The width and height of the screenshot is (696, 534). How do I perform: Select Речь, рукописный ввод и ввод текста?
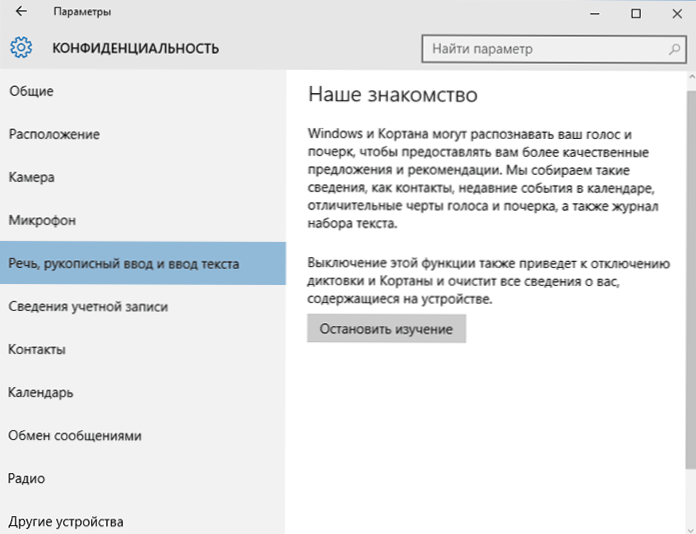(143, 263)
